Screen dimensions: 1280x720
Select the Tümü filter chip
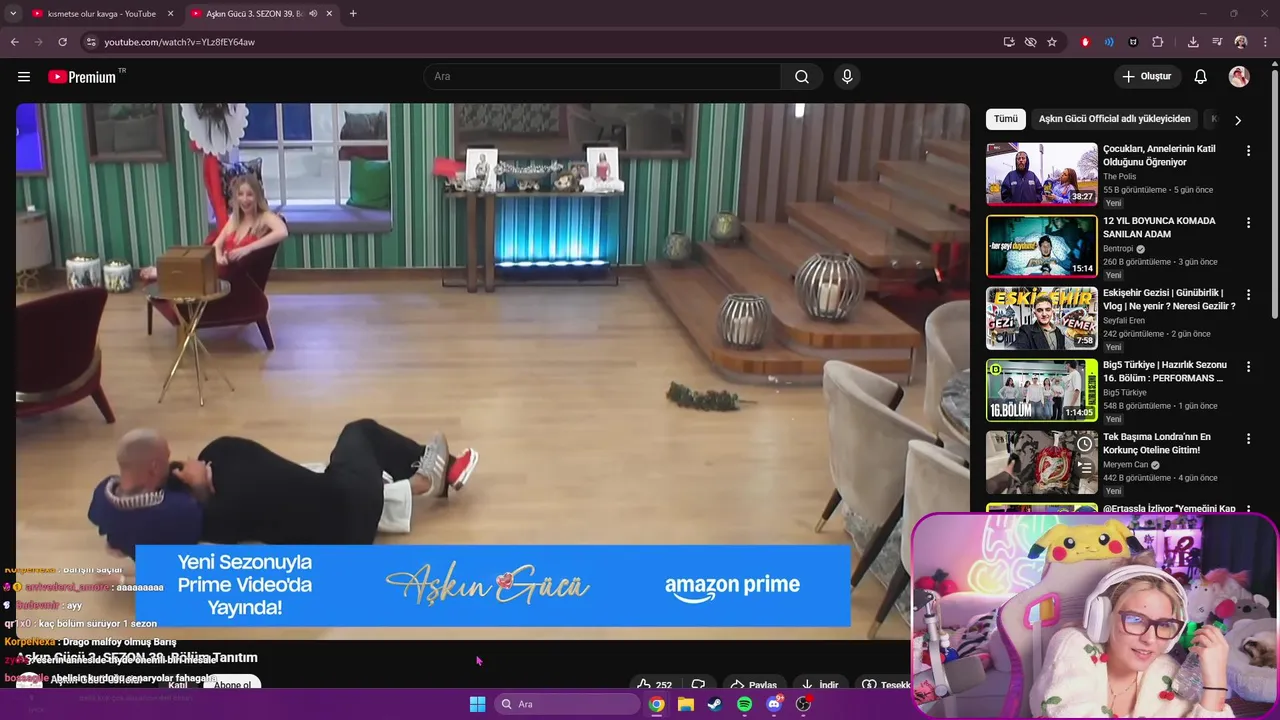(x=1006, y=119)
